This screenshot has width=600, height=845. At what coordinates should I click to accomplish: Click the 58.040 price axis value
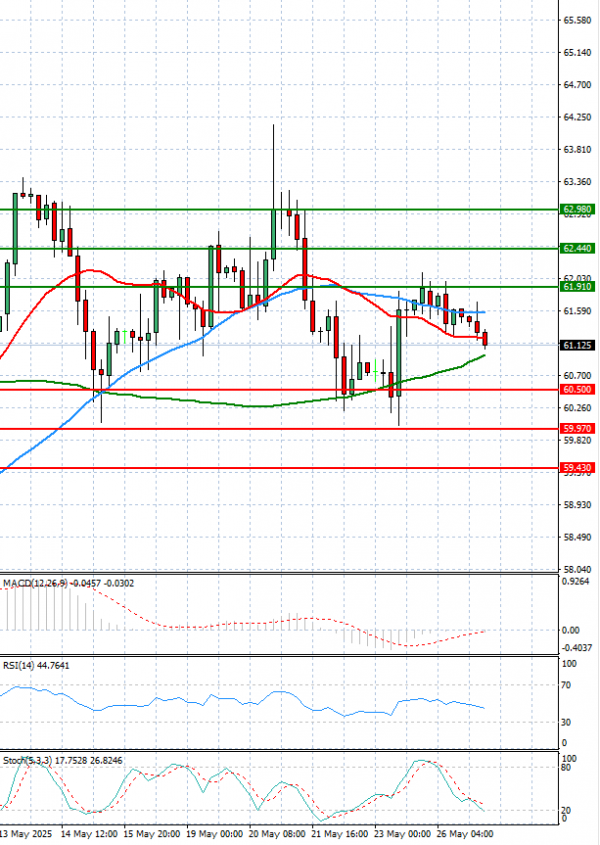(577, 569)
